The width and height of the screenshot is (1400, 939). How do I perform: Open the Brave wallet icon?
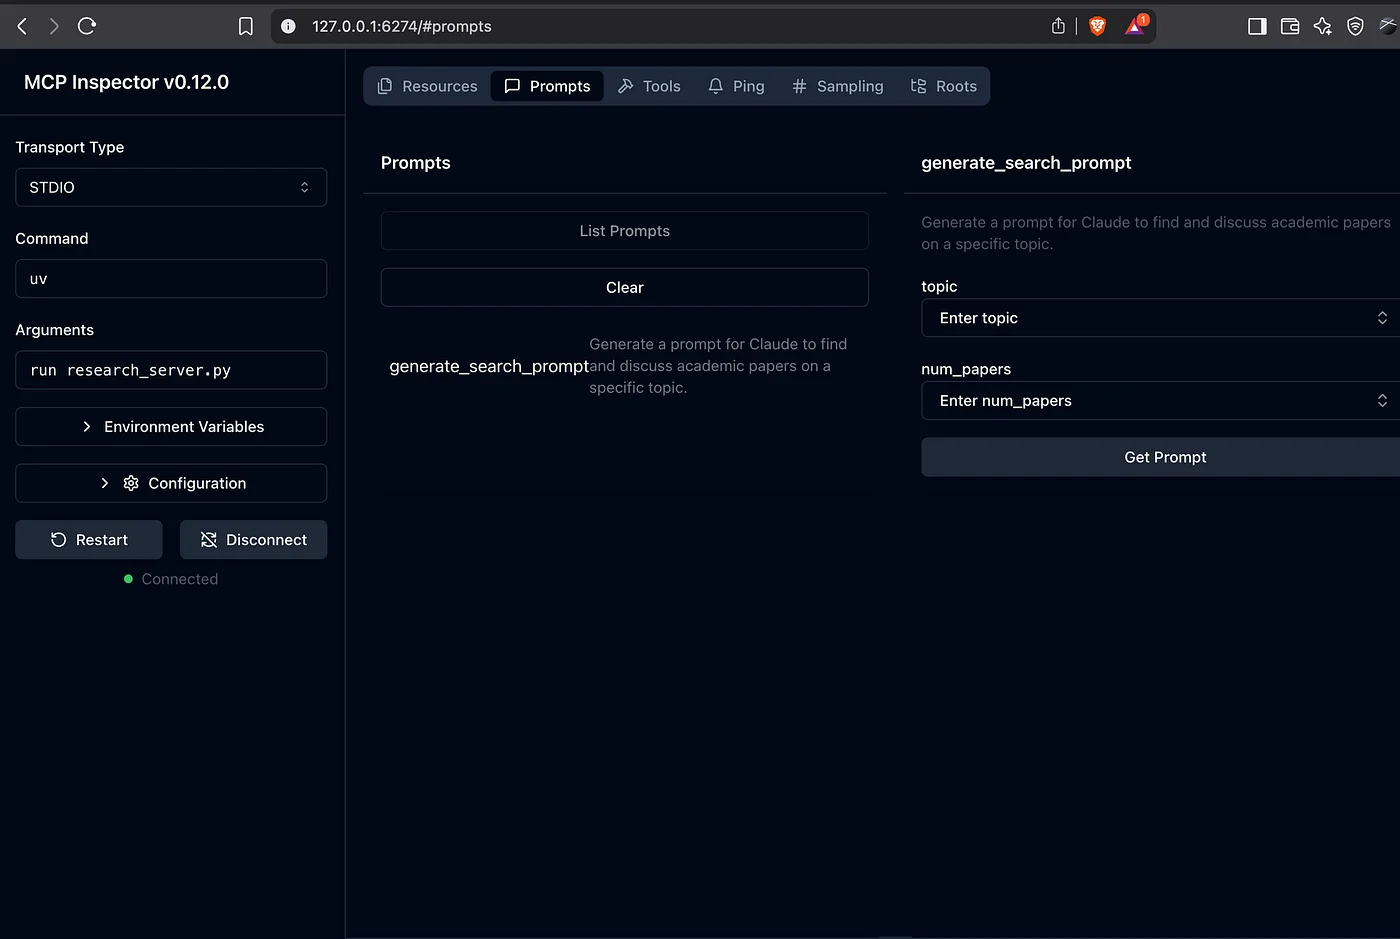tap(1290, 26)
